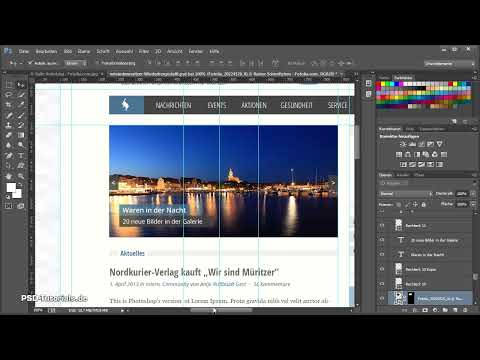
Task: Open the Ebenen panel menu
Action: pyautogui.click(x=474, y=175)
